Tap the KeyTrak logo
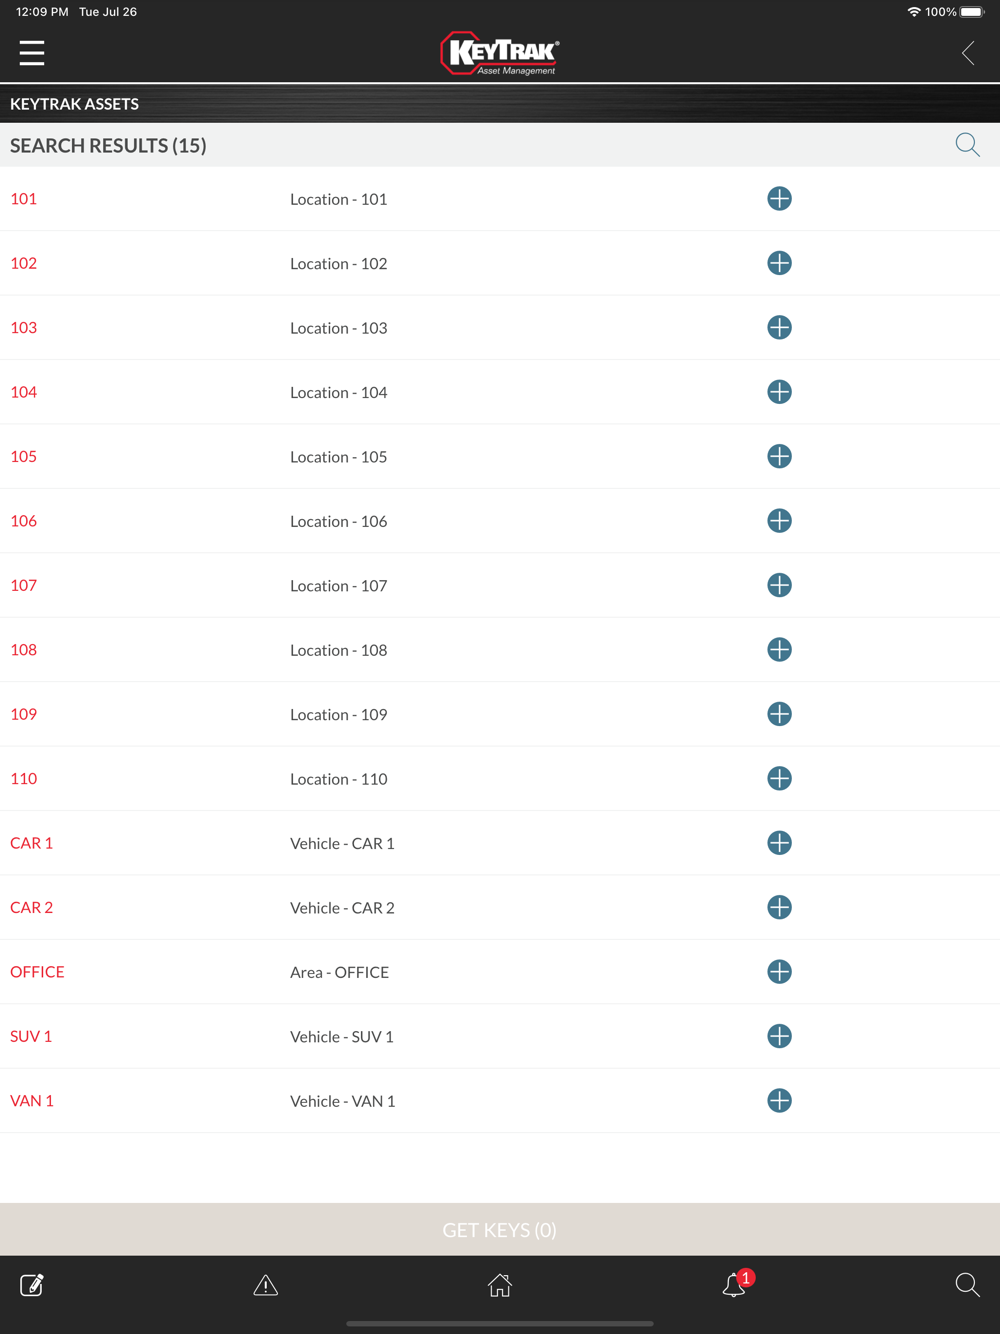Viewport: 1000px width, 1334px height. (500, 54)
